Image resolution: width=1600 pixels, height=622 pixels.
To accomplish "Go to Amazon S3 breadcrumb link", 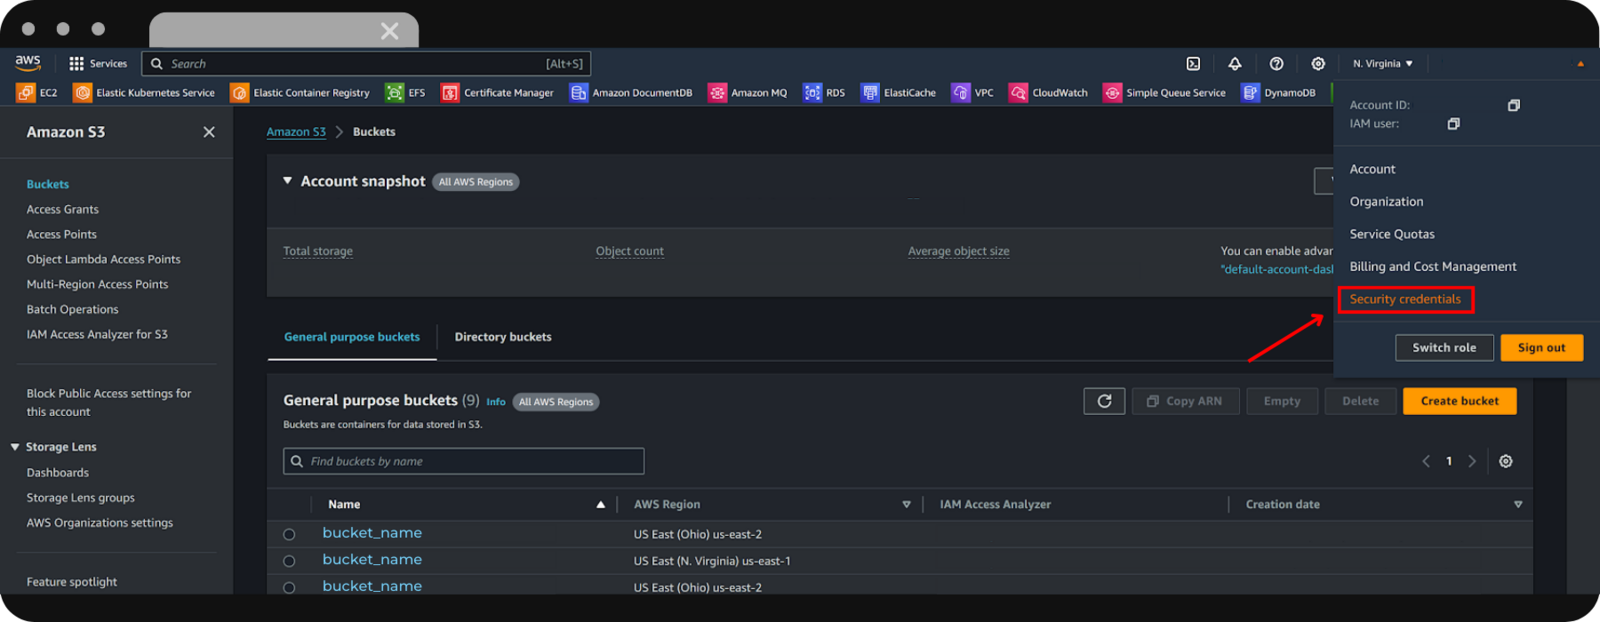I will 296,132.
